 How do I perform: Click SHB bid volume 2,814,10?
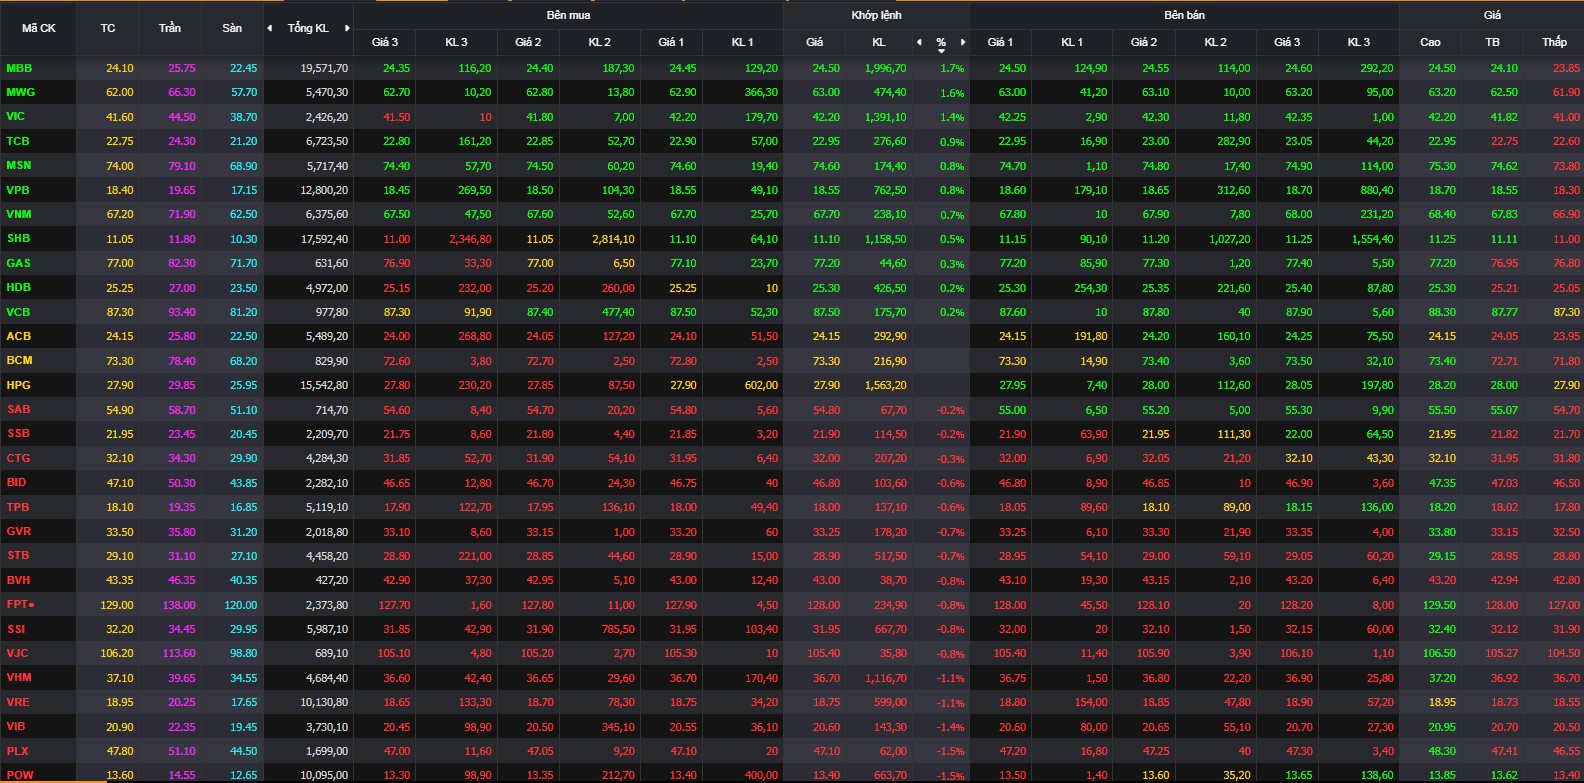coord(613,239)
